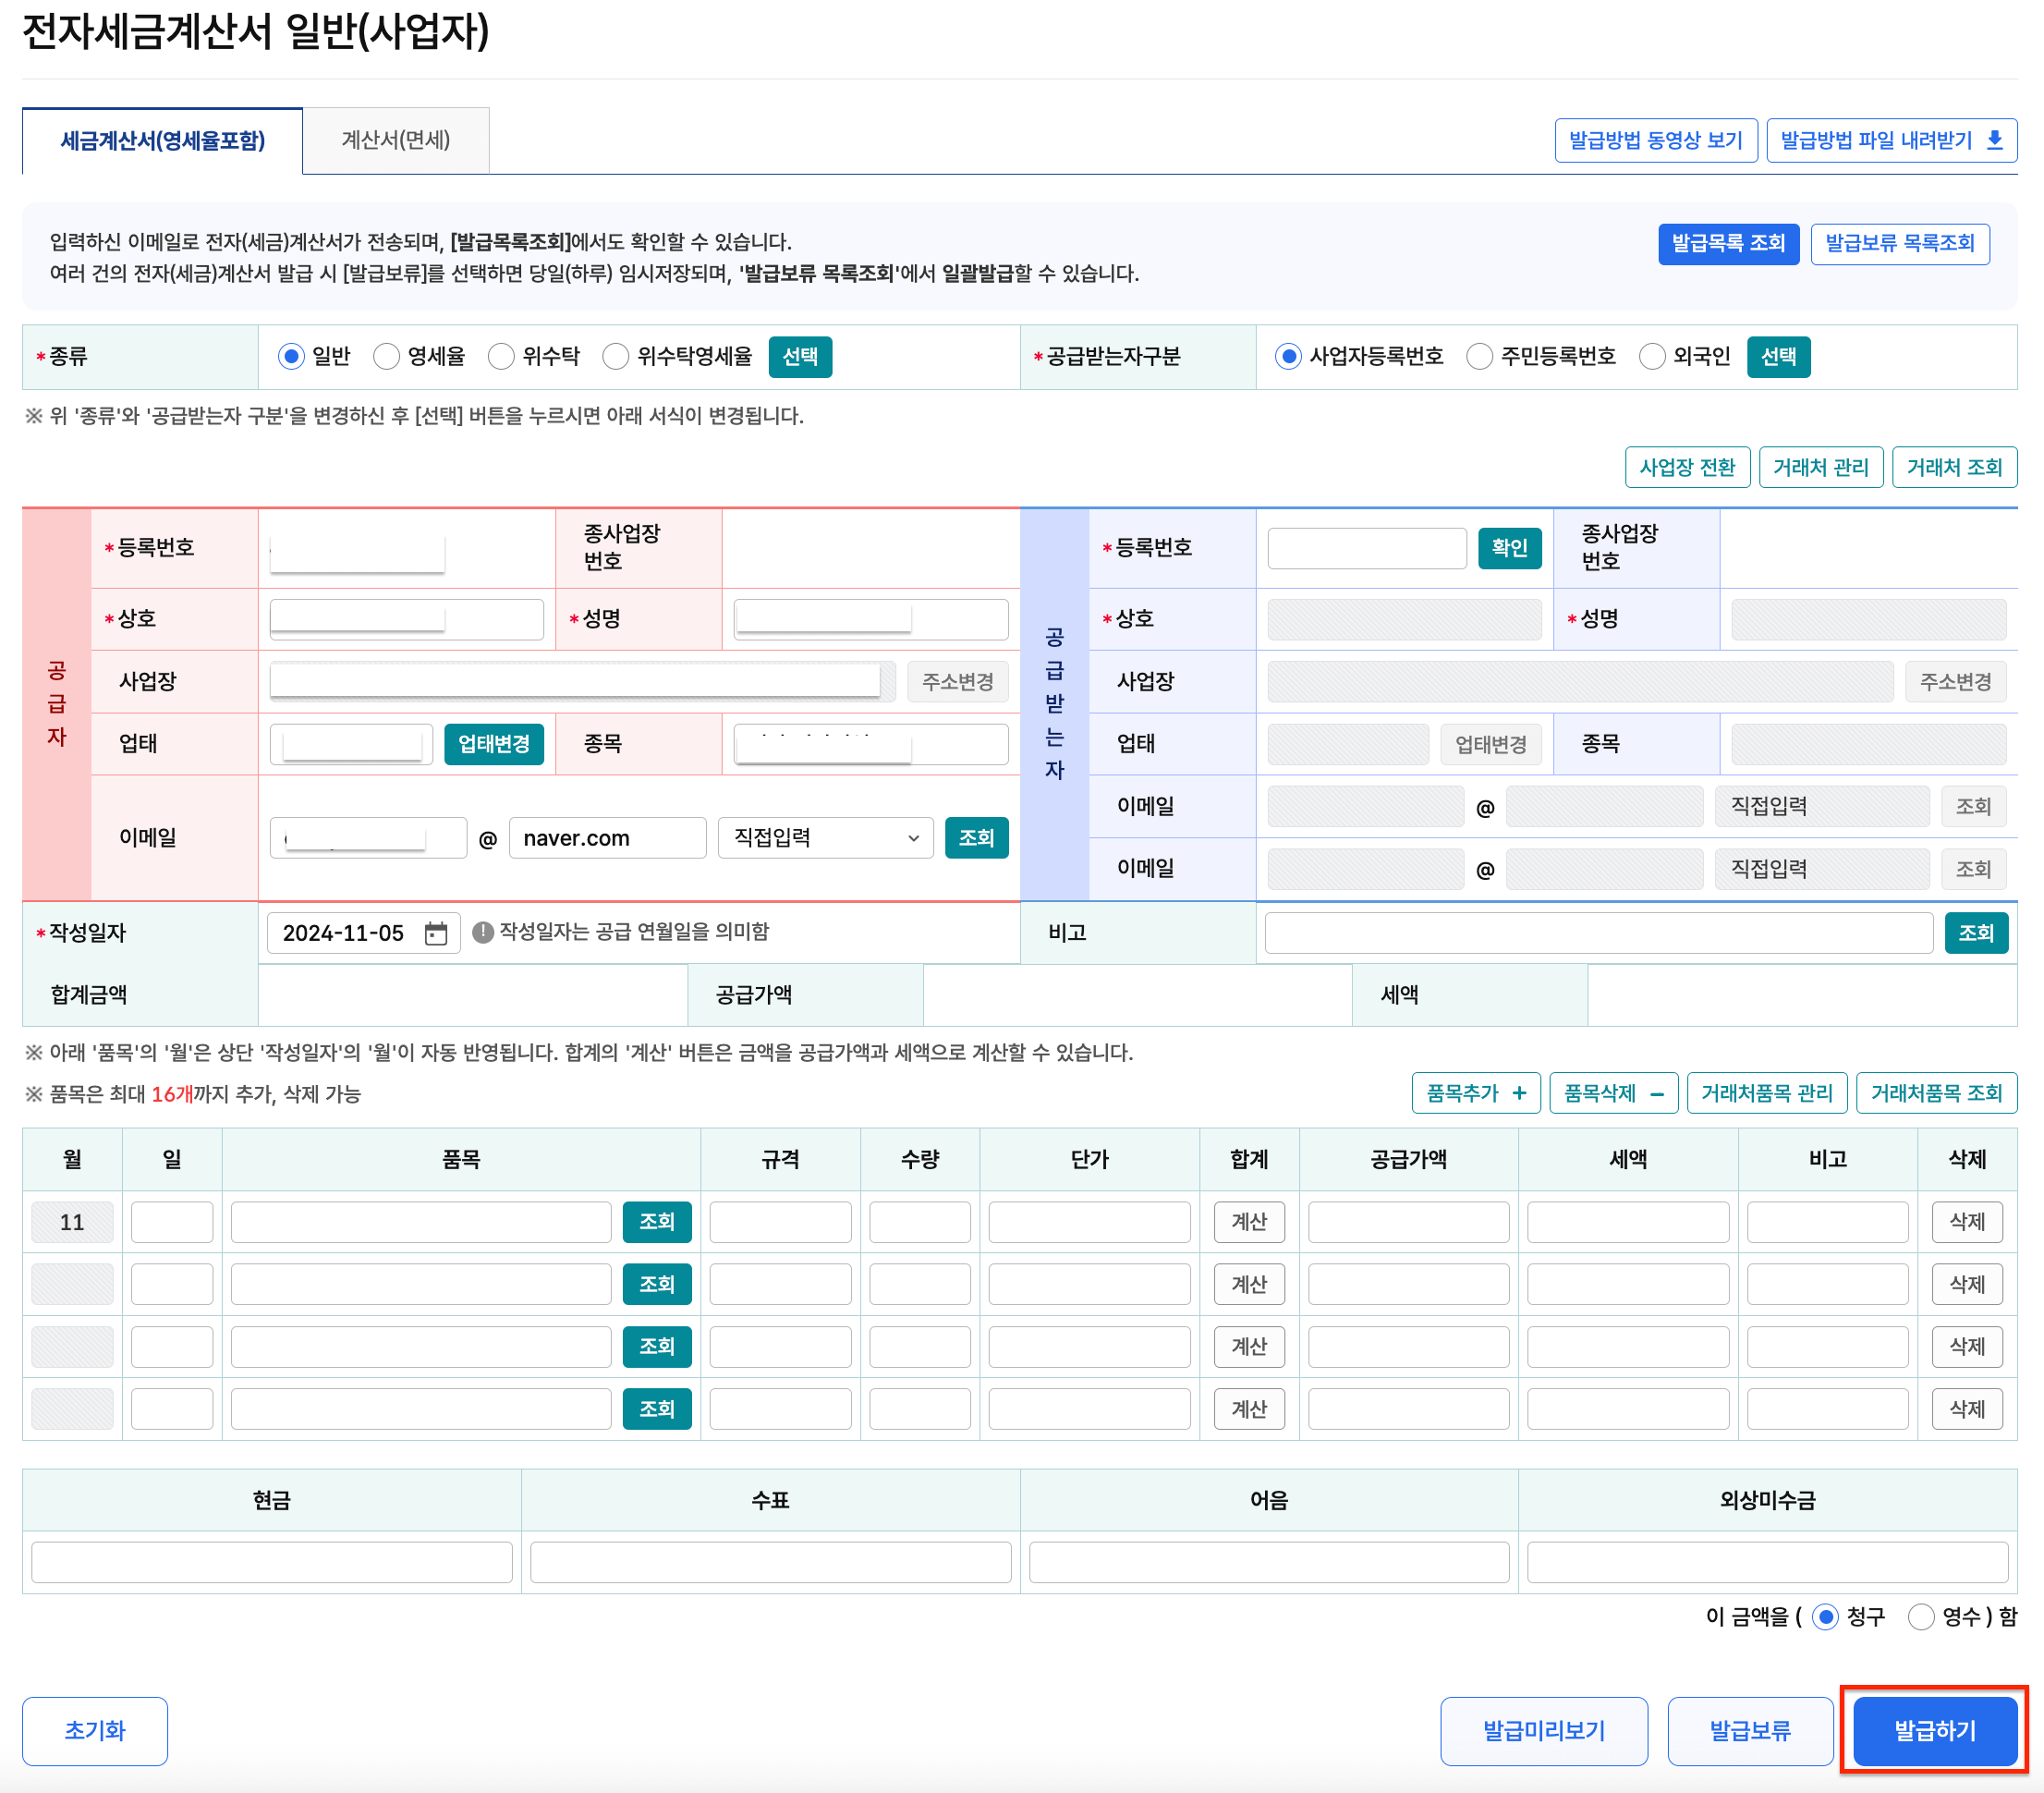Open the calendar picker for 작성일자
Viewport: 2044px width, 1793px height.
pyautogui.click(x=436, y=933)
